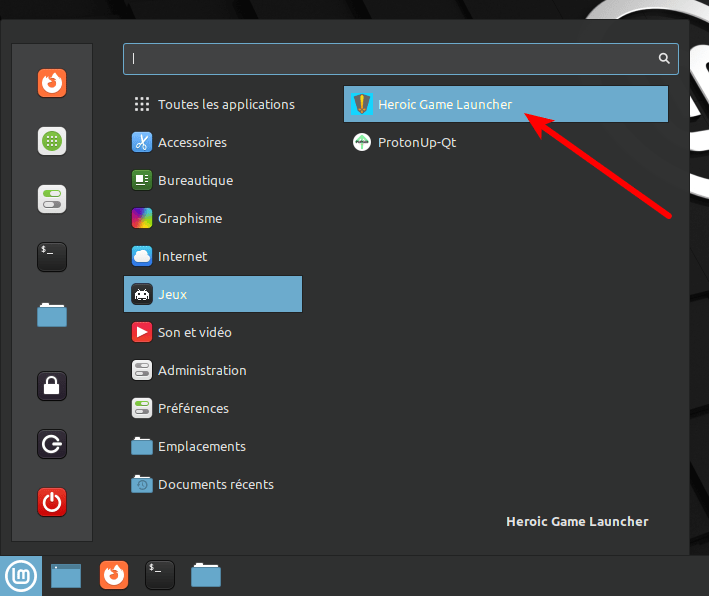The image size is (709, 596).
Task: Open Documents récents category
Action: 213,484
